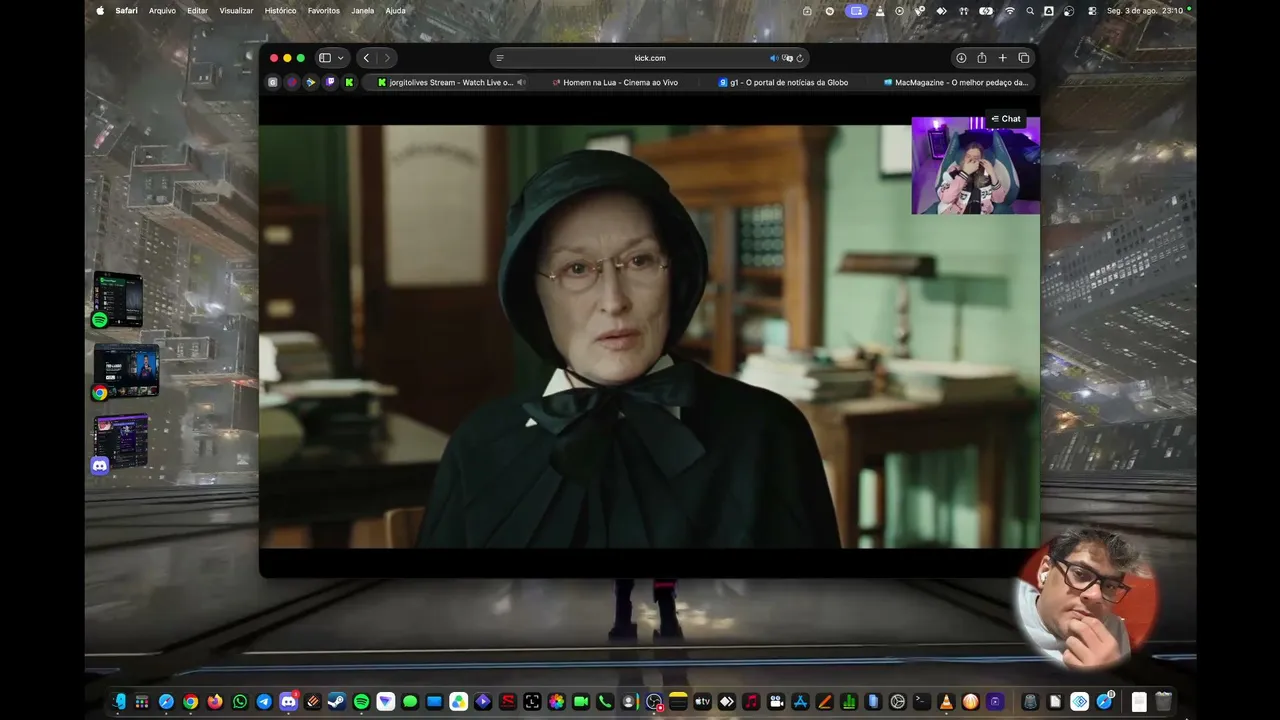Open Safari from the Dock
1280x720 pixels.
166,702
